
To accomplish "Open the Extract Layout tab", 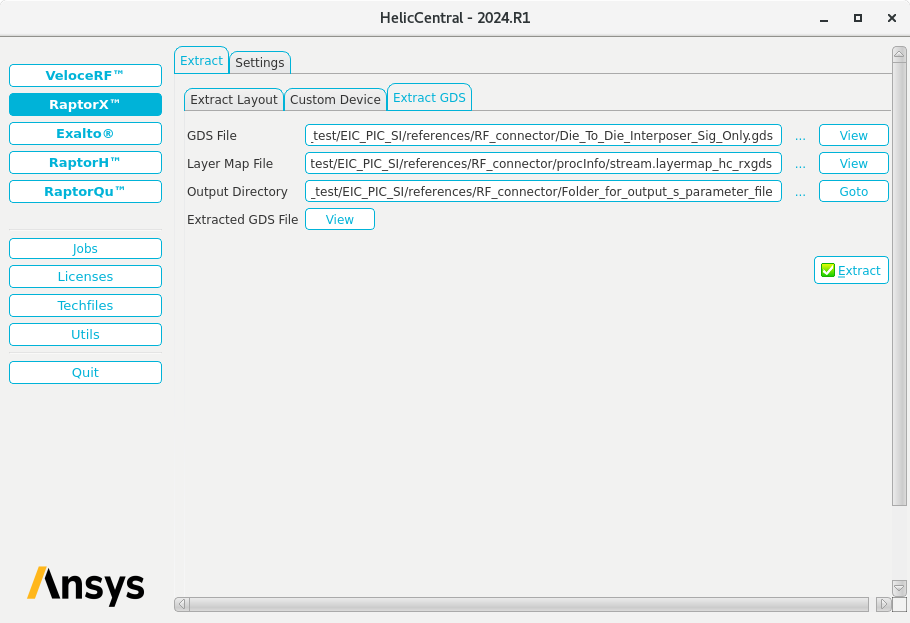I will pos(234,100).
